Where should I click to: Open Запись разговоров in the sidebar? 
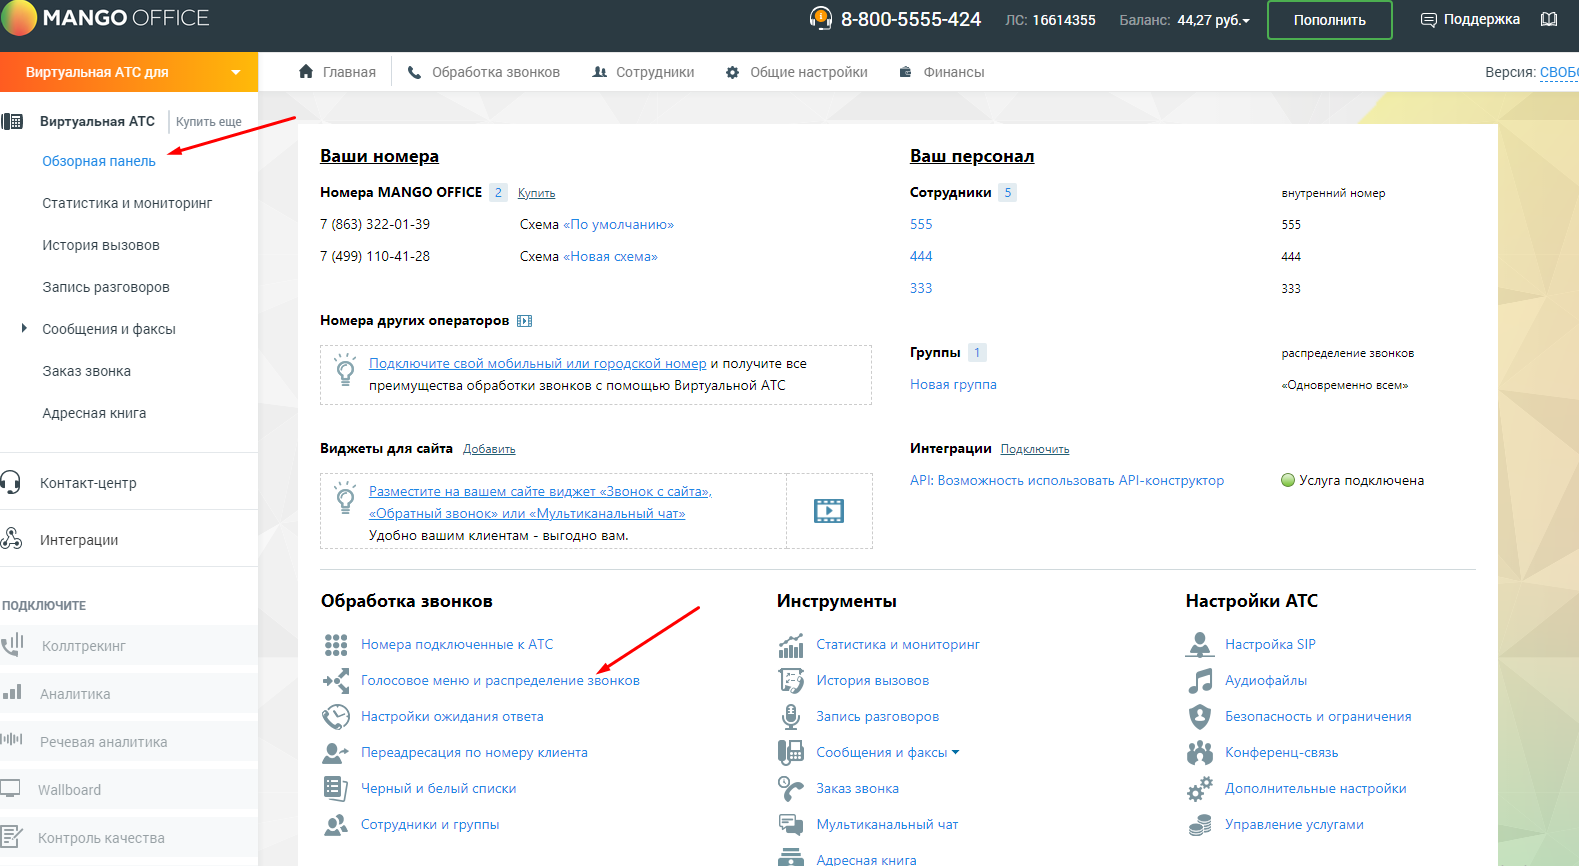click(x=106, y=287)
